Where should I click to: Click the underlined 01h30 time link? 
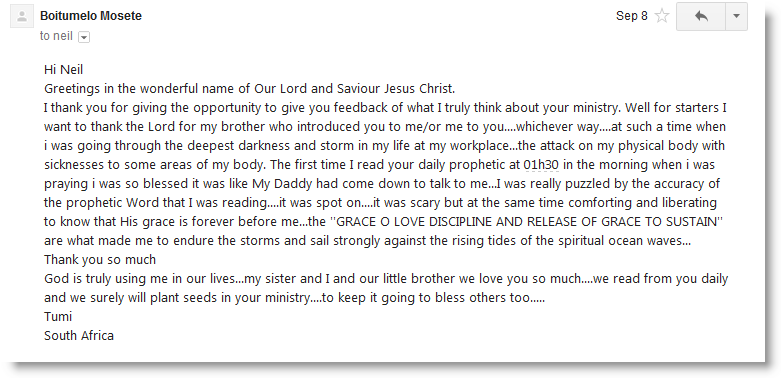pyautogui.click(x=541, y=164)
